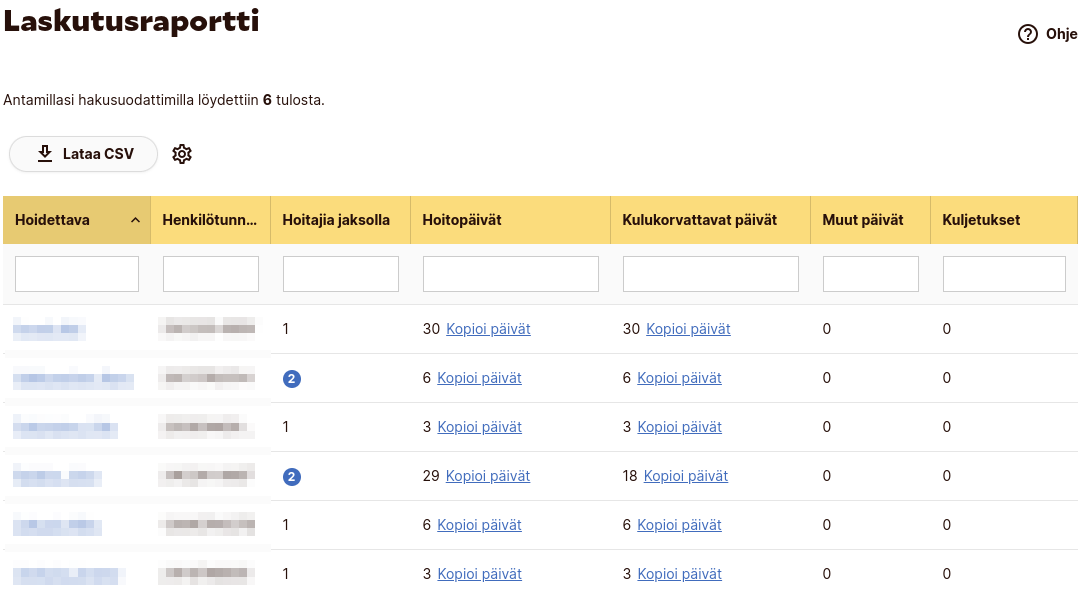
Task: Open help via the Ohje question mark icon
Action: click(x=1027, y=33)
